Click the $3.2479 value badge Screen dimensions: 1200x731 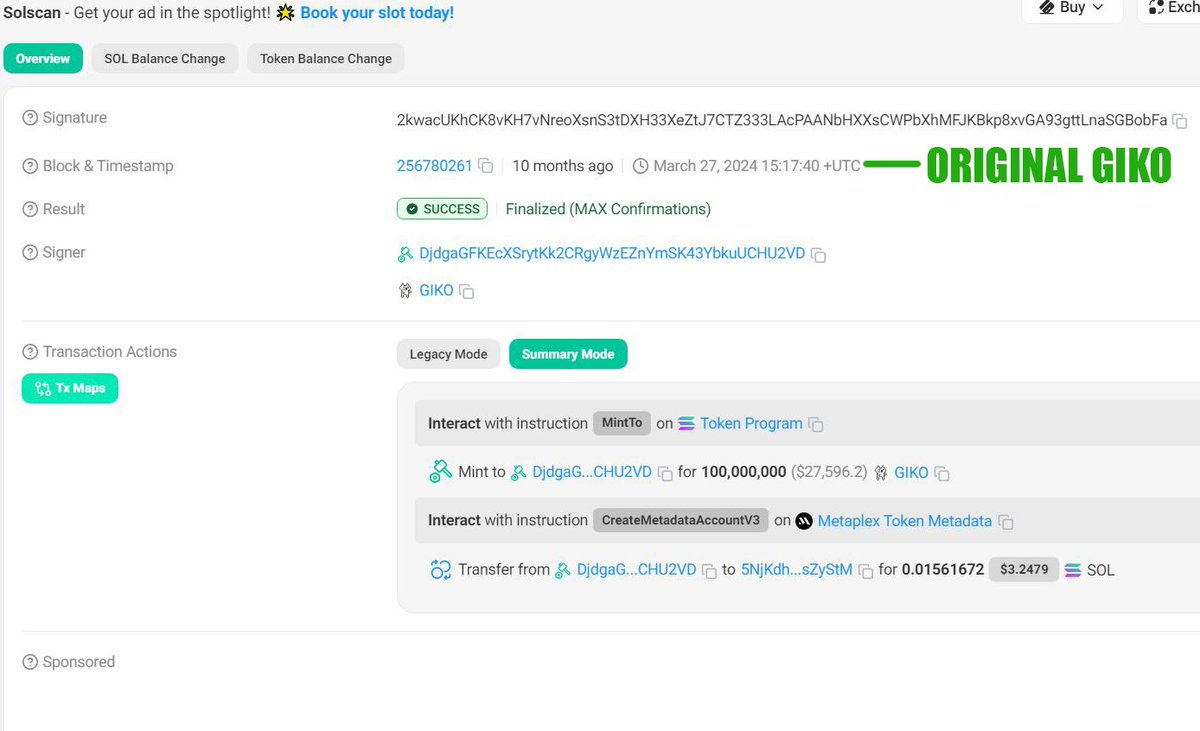[x=1024, y=570]
